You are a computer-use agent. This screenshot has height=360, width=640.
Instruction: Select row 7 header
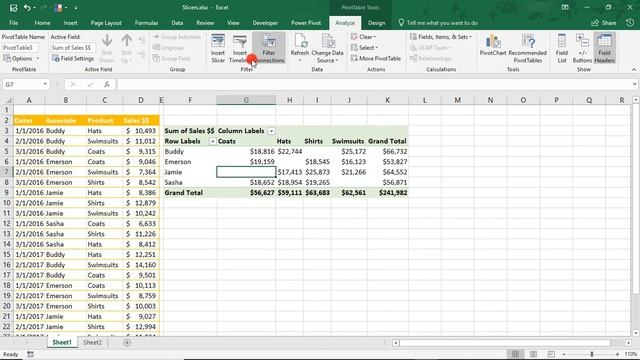[7, 172]
